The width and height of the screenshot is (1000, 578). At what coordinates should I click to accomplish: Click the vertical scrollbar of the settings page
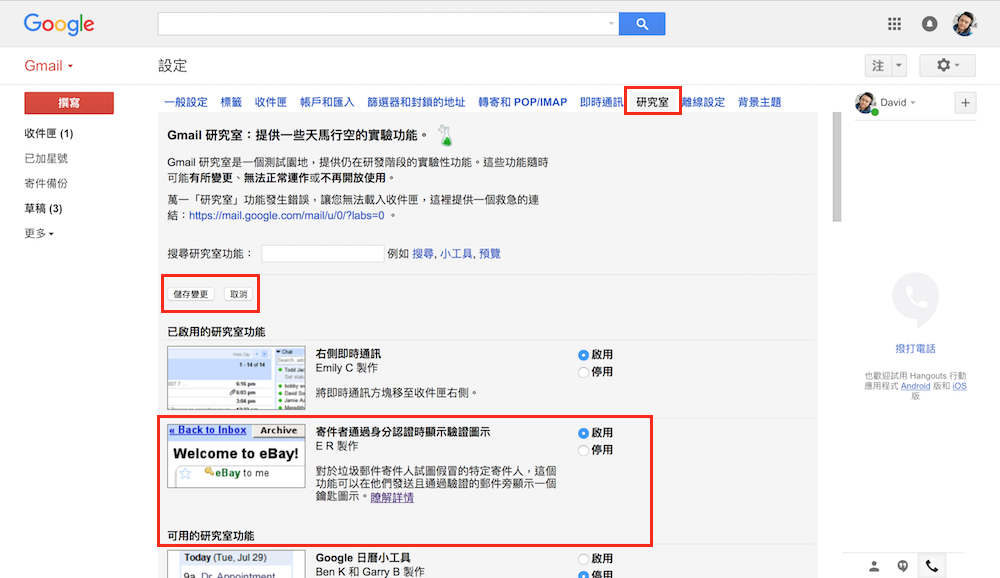(x=837, y=160)
